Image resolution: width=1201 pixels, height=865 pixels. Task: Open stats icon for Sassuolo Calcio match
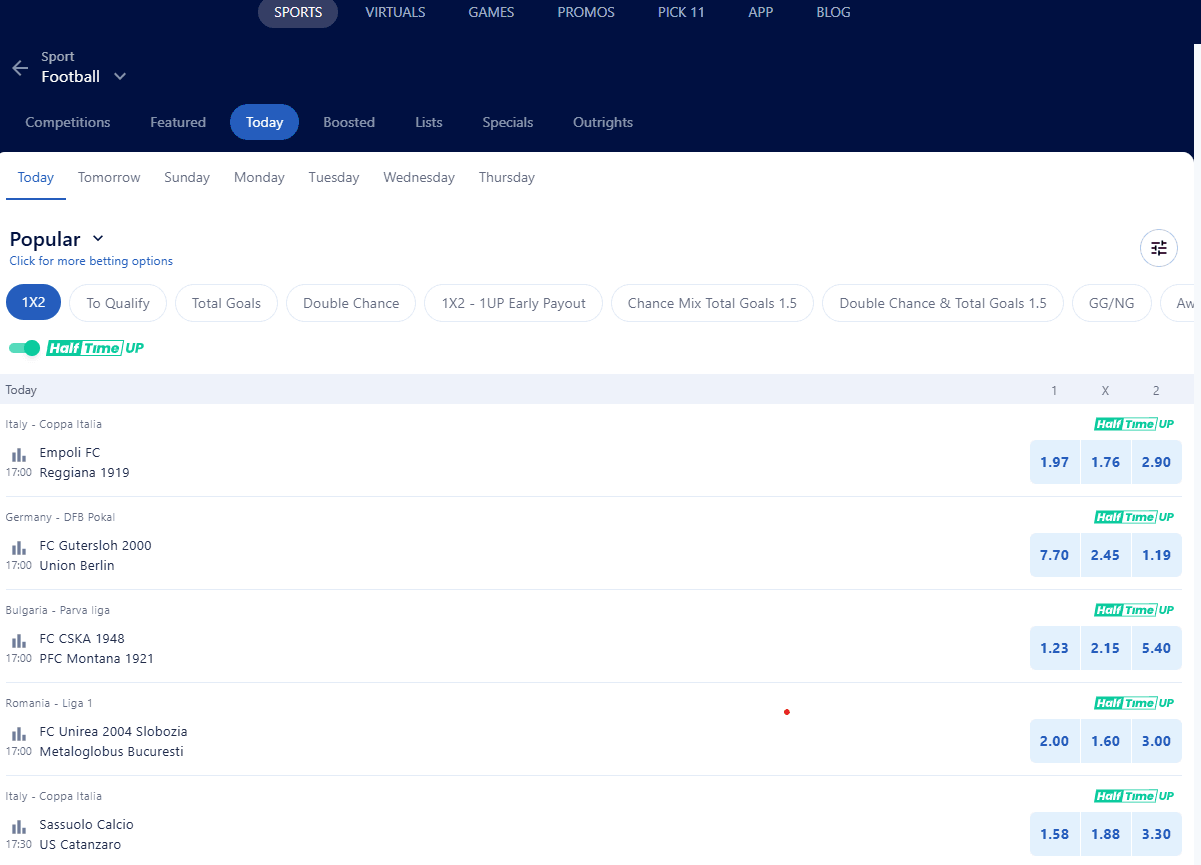pyautogui.click(x=18, y=826)
